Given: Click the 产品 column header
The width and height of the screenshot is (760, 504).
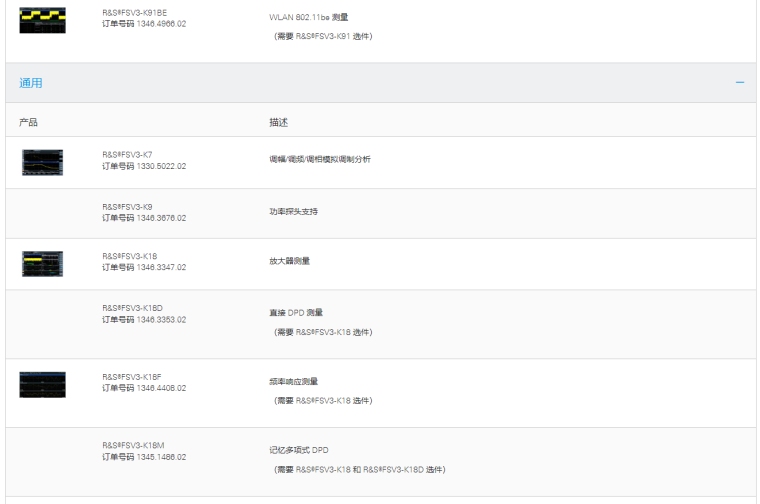Looking at the screenshot, I should (x=29, y=122).
